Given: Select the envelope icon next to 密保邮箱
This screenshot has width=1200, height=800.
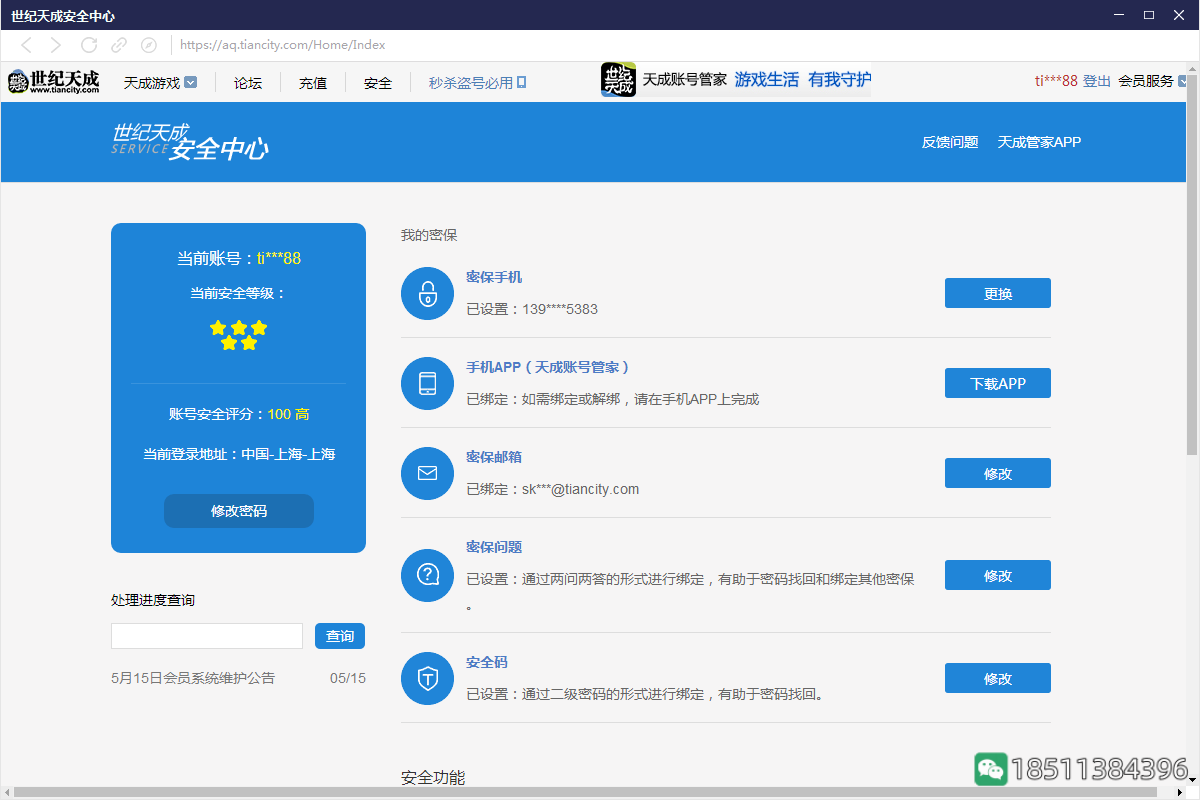Looking at the screenshot, I should (427, 473).
